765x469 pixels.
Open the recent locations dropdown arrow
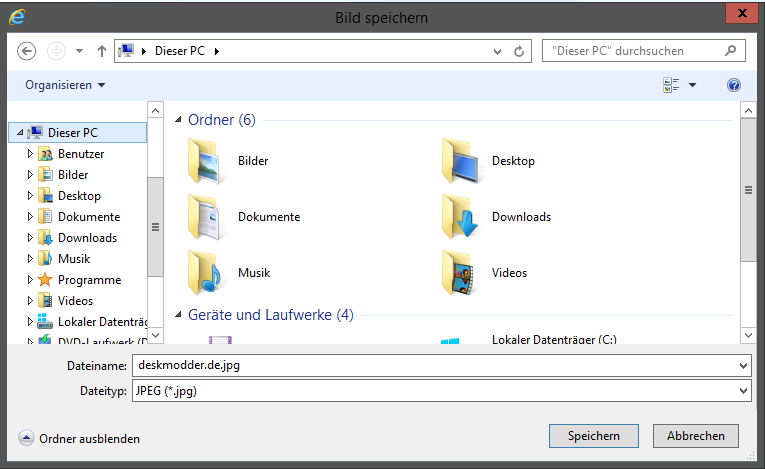[80, 51]
